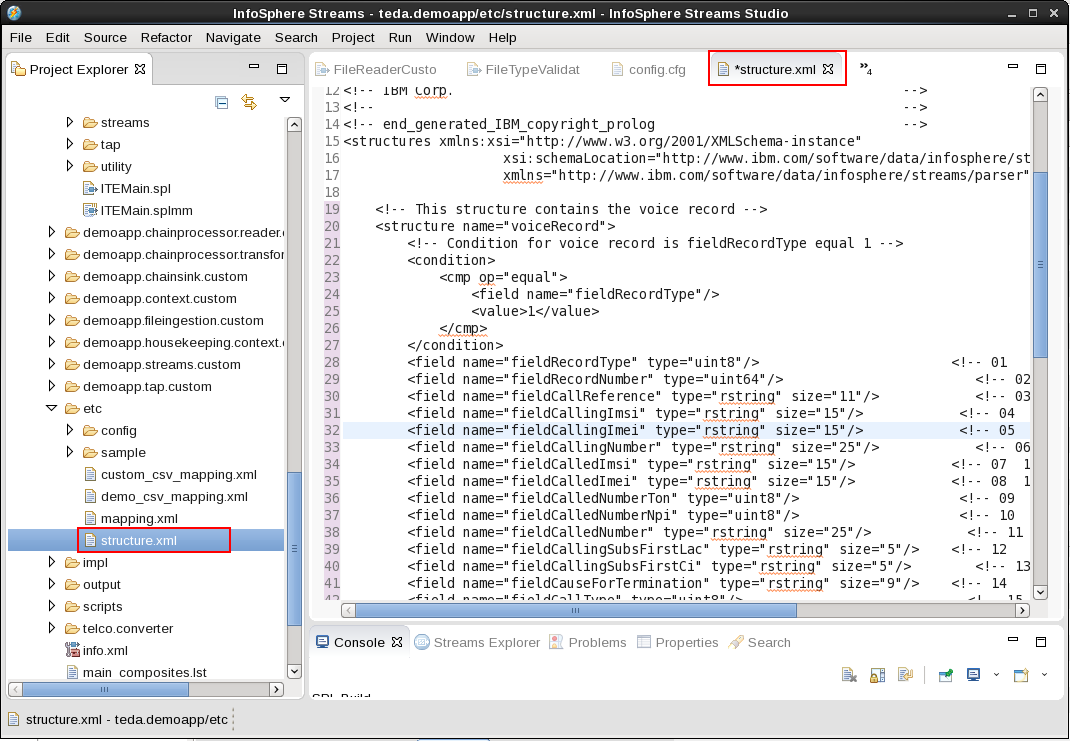Image resolution: width=1070 pixels, height=741 pixels.
Task: Select mapping.xml in the tree
Action: [139, 519]
